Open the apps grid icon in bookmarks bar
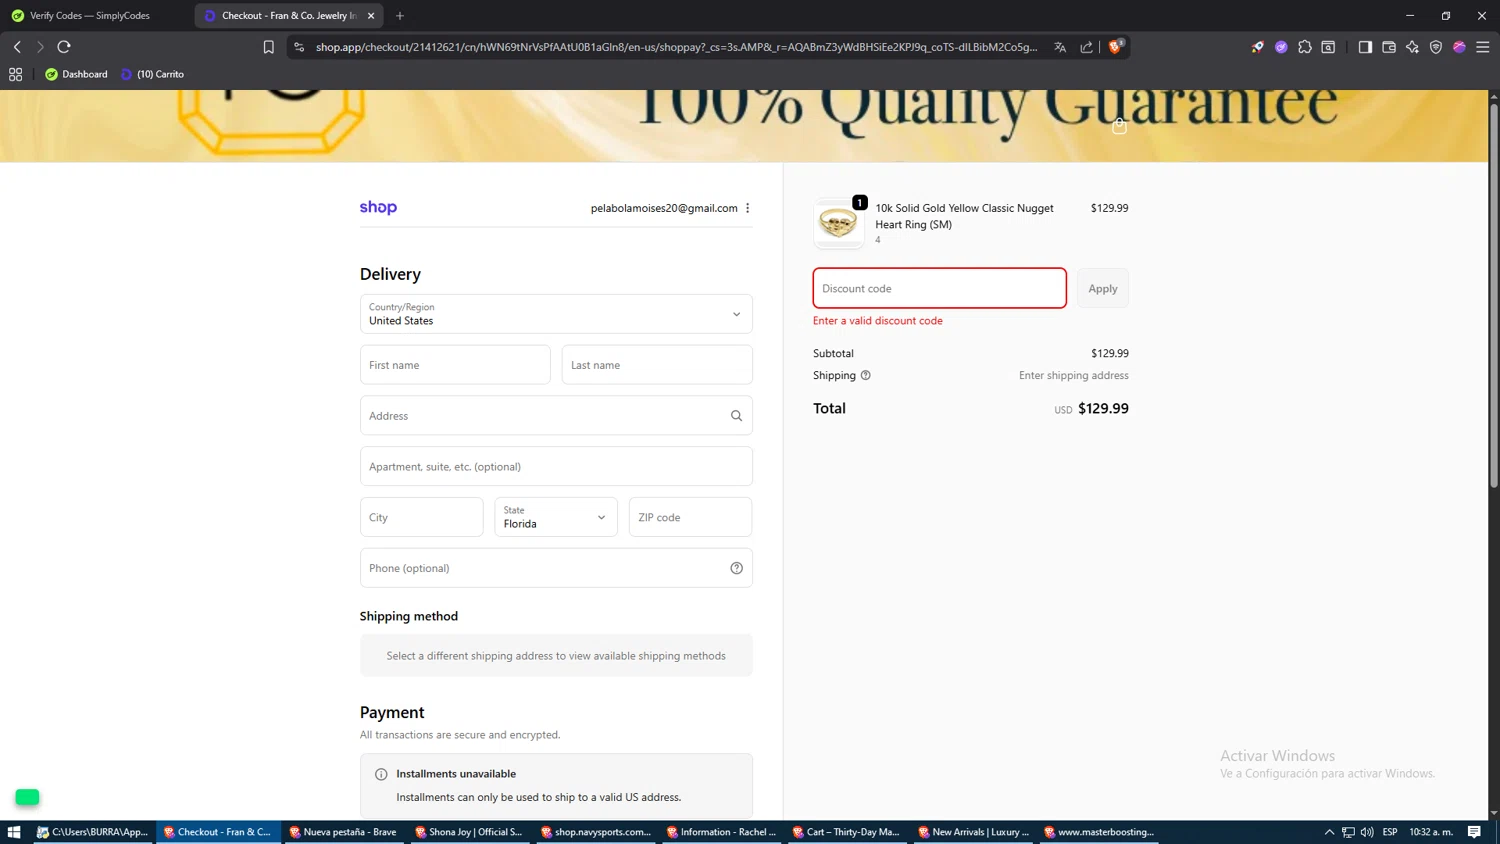Image resolution: width=1500 pixels, height=844 pixels. point(15,74)
